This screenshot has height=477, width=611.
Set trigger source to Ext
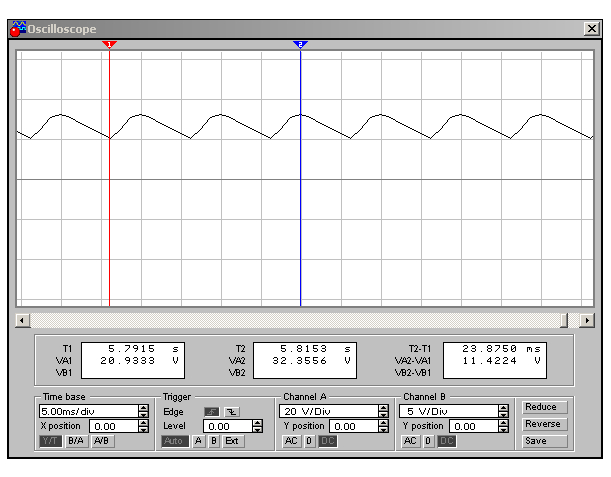tap(232, 441)
